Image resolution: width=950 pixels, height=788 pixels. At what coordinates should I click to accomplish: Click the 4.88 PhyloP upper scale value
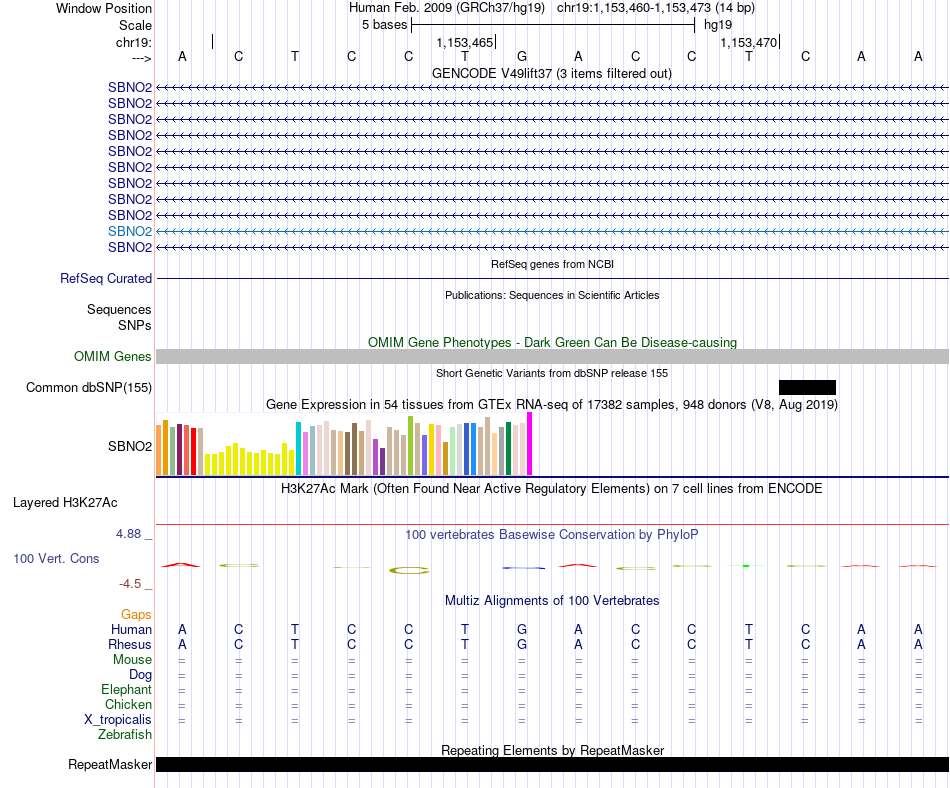[128, 534]
